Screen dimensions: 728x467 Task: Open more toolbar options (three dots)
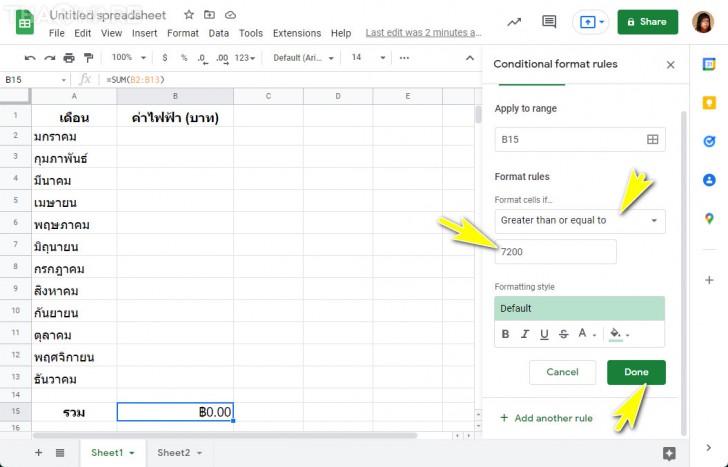tap(404, 58)
